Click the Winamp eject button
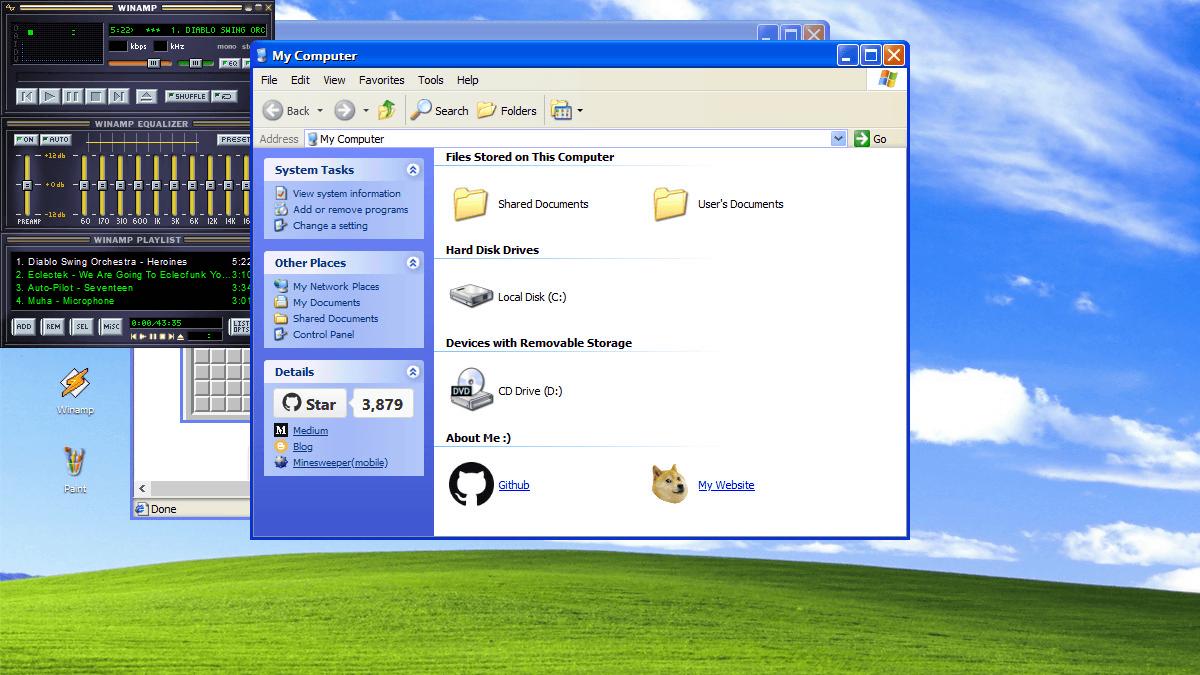Viewport: 1200px width, 675px height. [146, 96]
